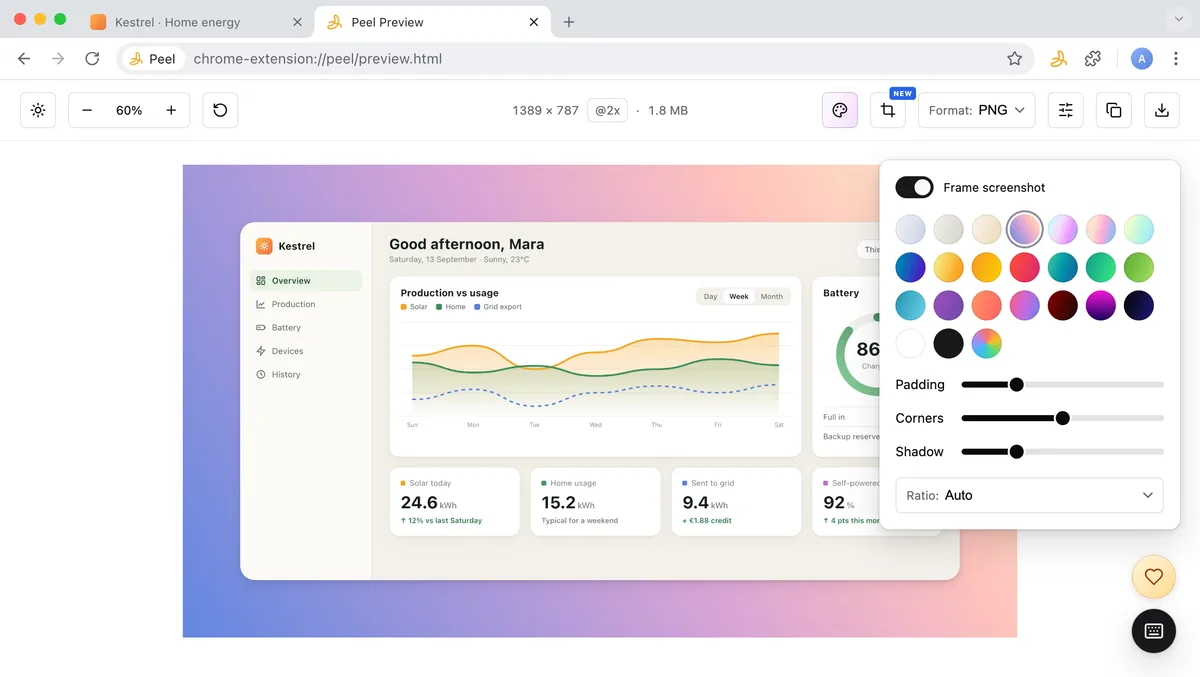This screenshot has height=677, width=1200.
Task: Go forward in browser history
Action: click(58, 59)
